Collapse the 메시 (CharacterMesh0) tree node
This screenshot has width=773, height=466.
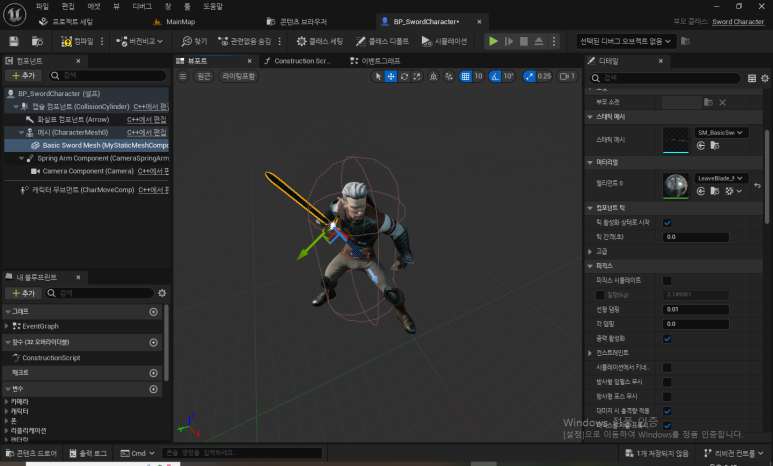[21, 133]
